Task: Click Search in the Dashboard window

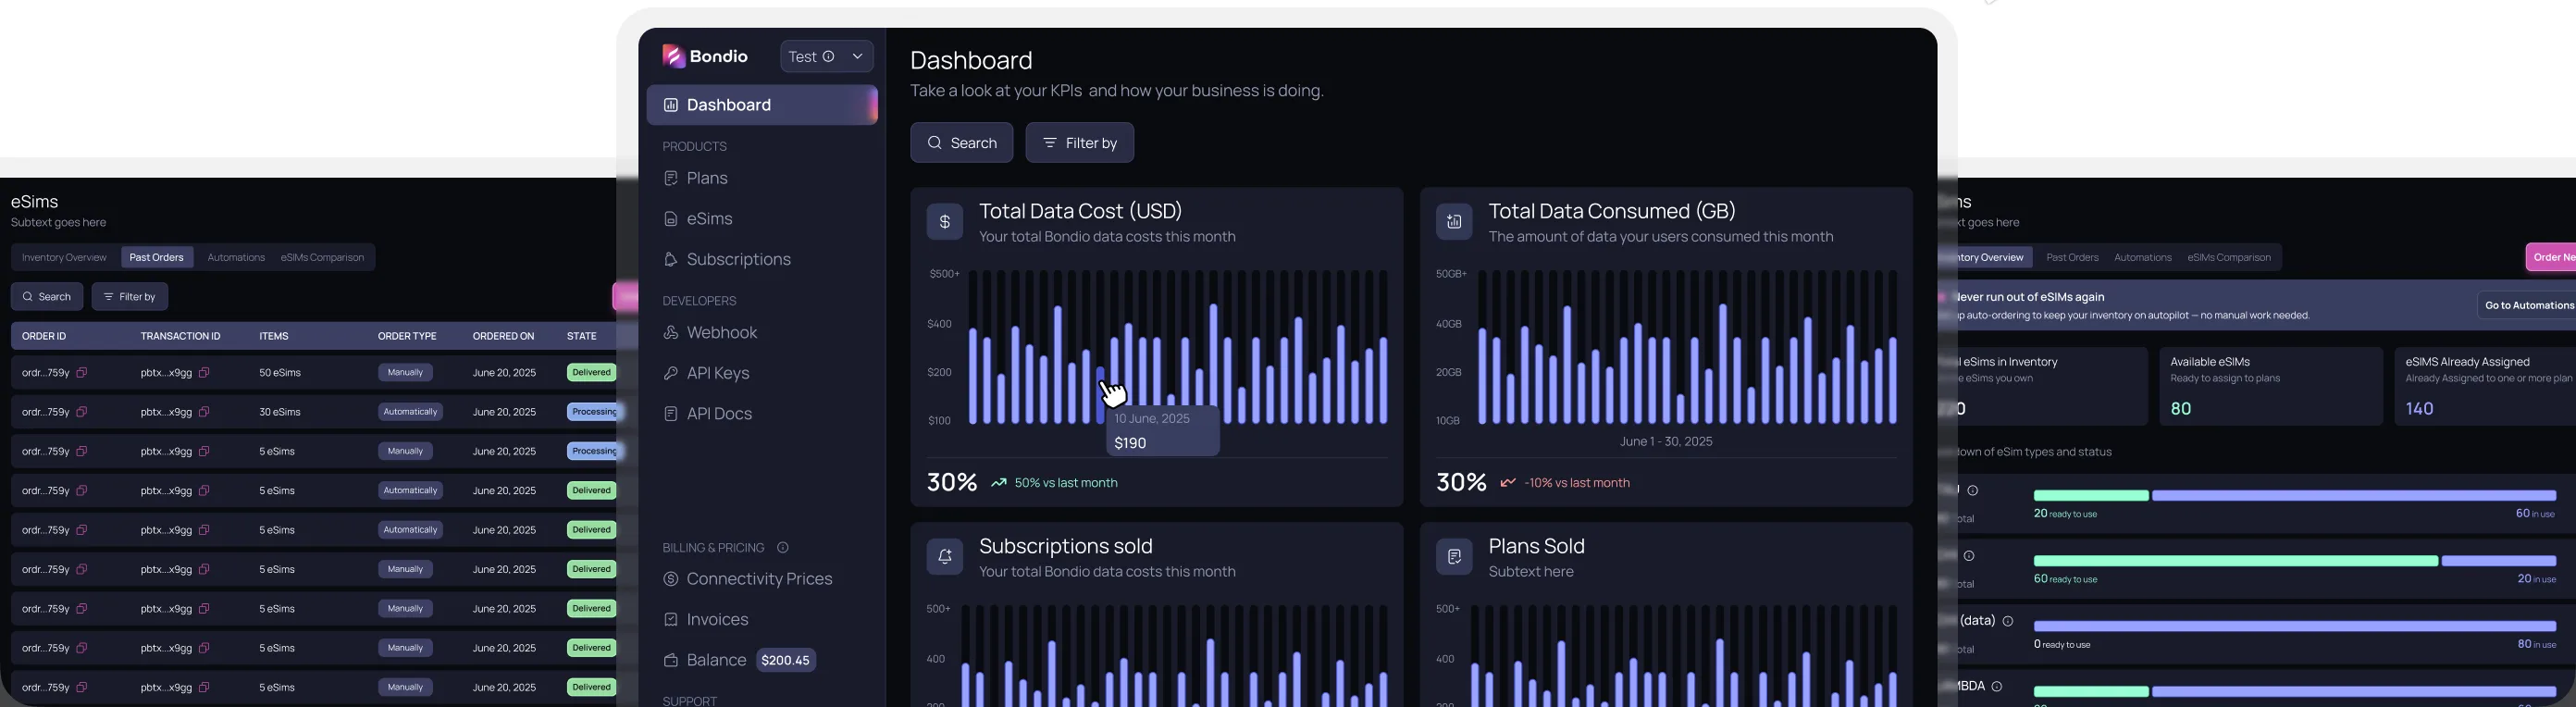Action: coord(961,143)
